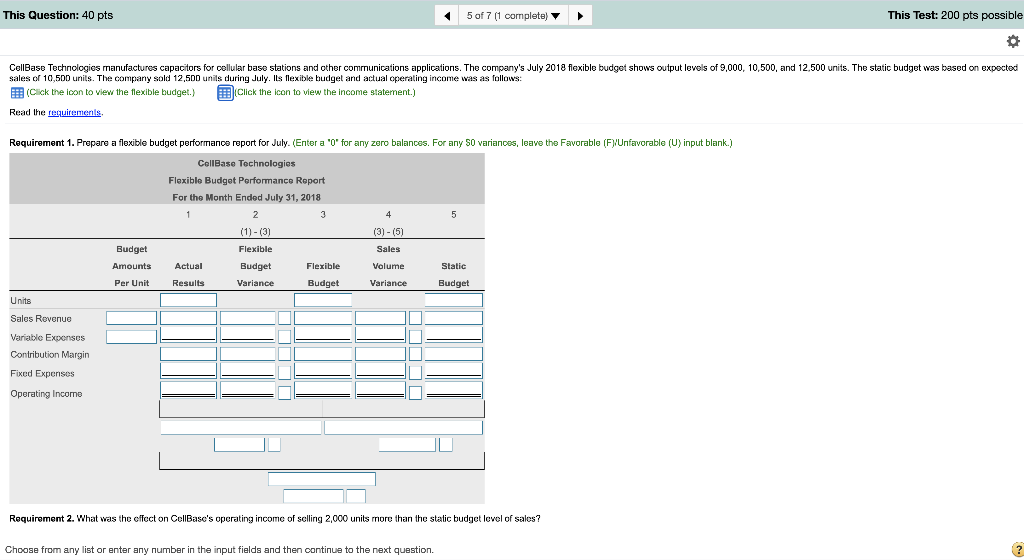The image size is (1024, 560).
Task: Open Contribution Margin sales volume variance F/U selector
Action: click(415, 354)
